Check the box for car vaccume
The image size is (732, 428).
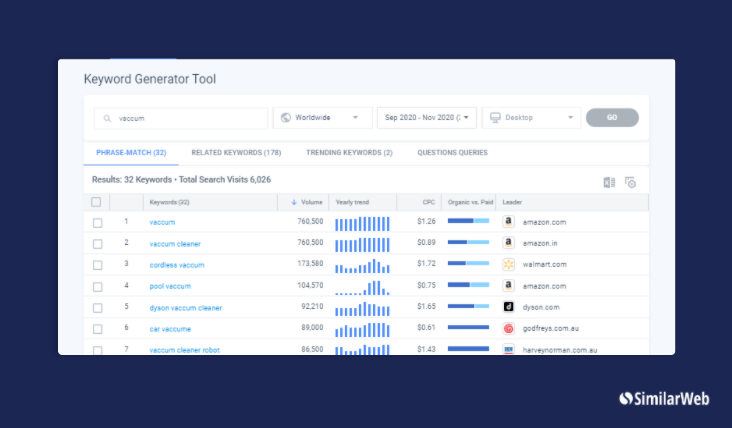pyautogui.click(x=98, y=329)
